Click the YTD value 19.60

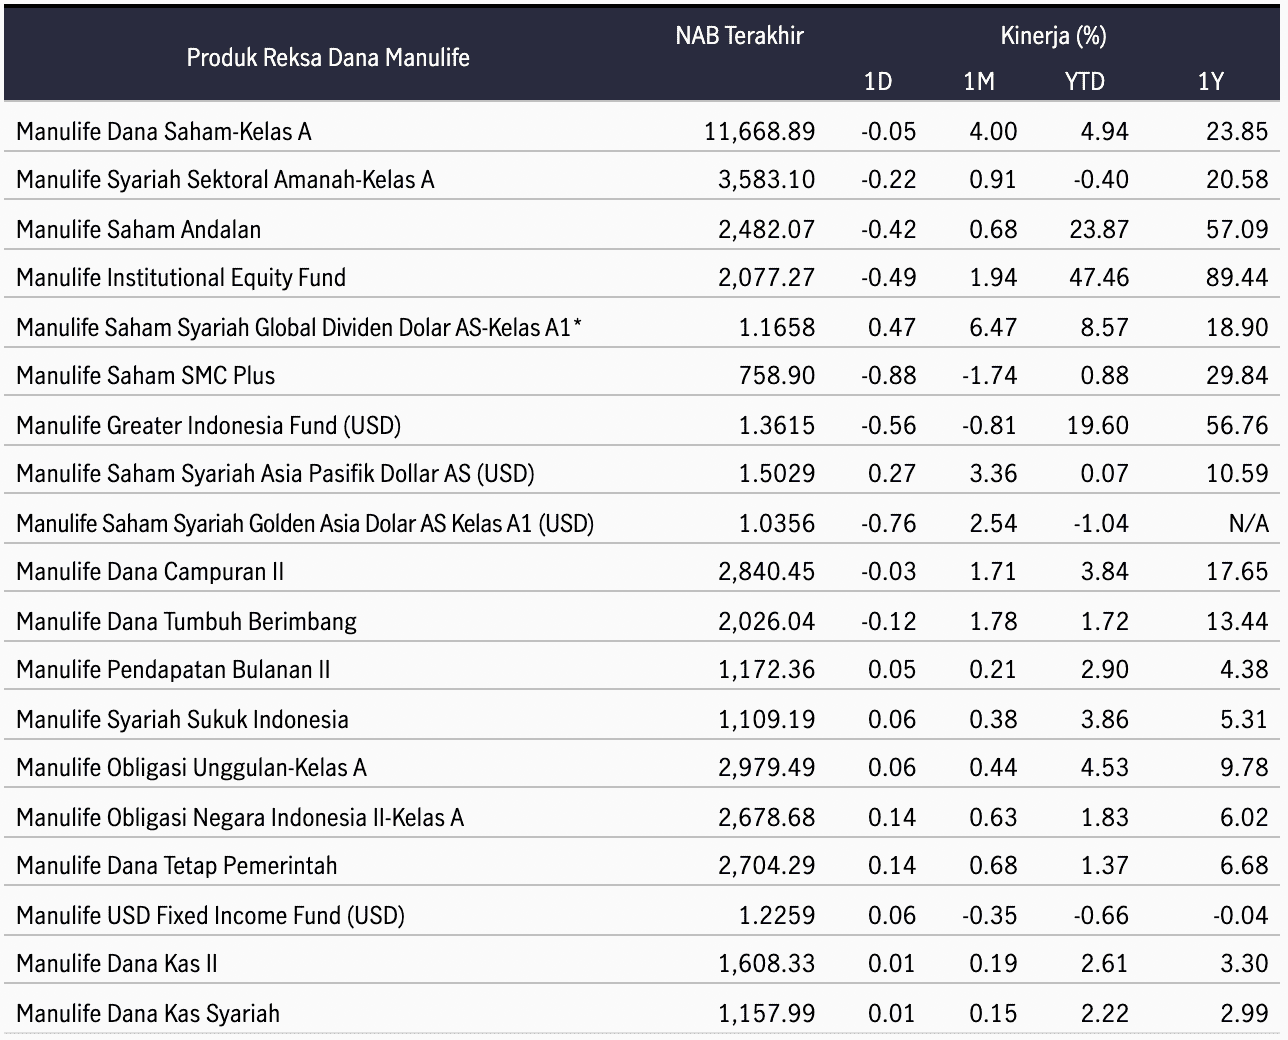coord(1099,425)
